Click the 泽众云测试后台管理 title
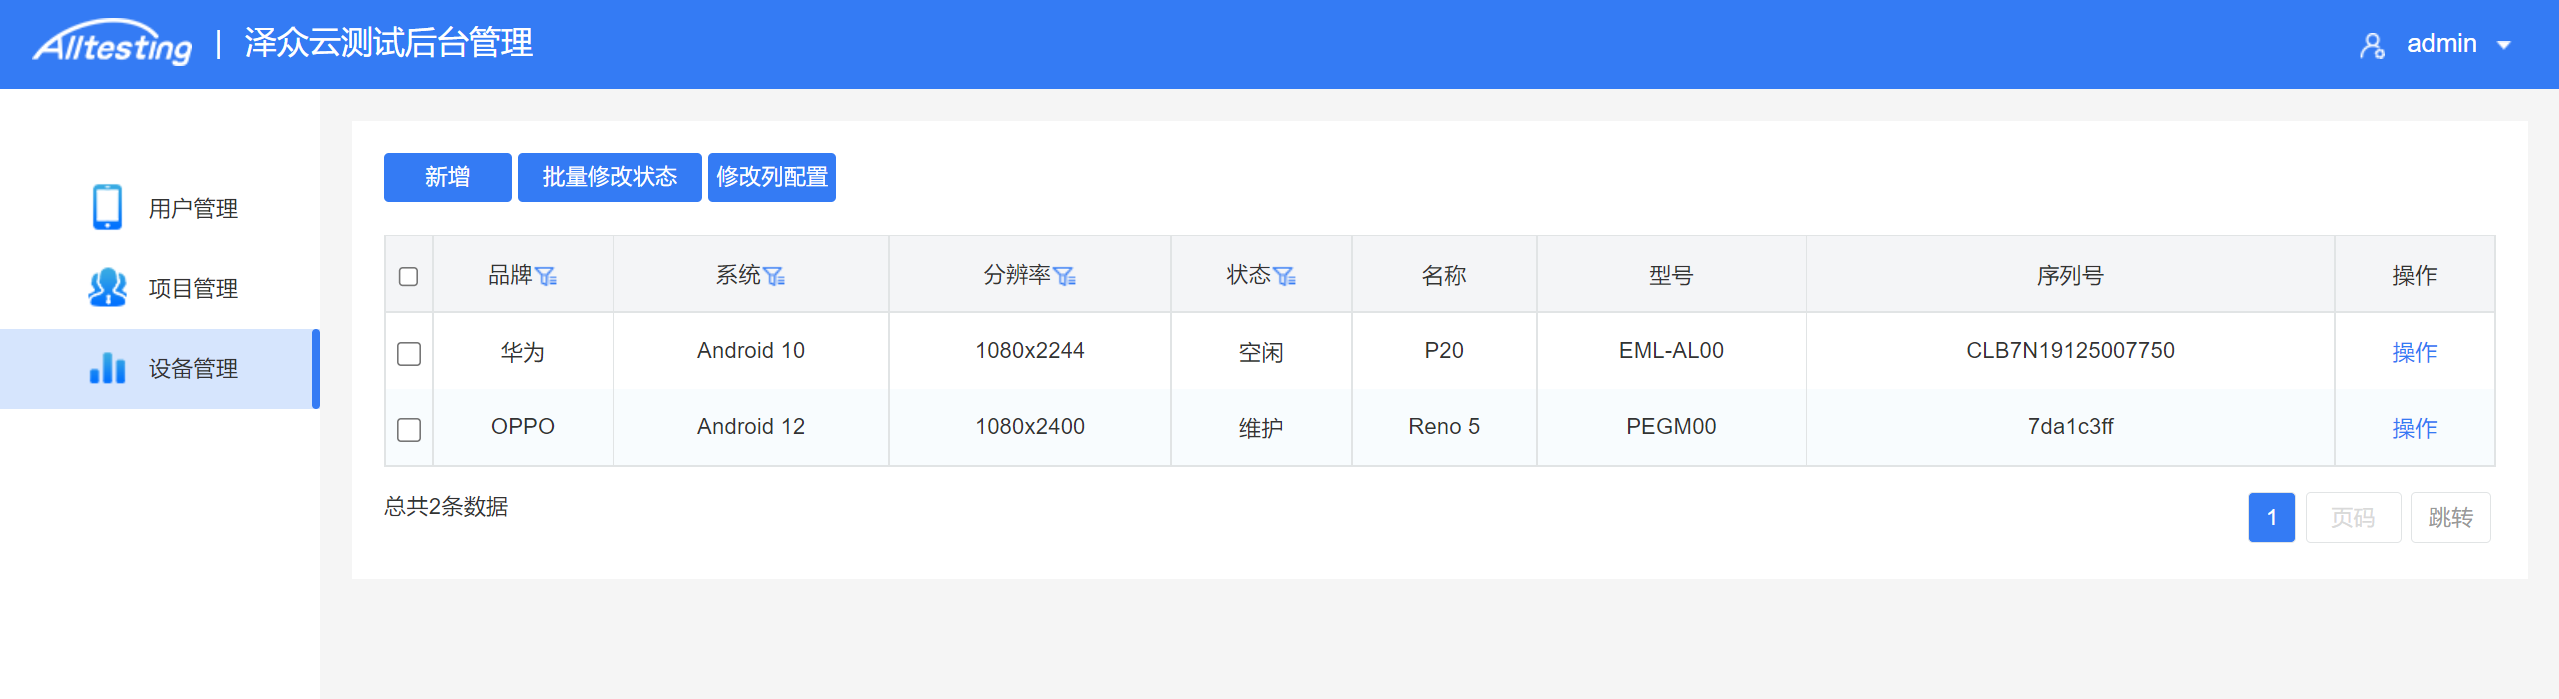 tap(389, 43)
